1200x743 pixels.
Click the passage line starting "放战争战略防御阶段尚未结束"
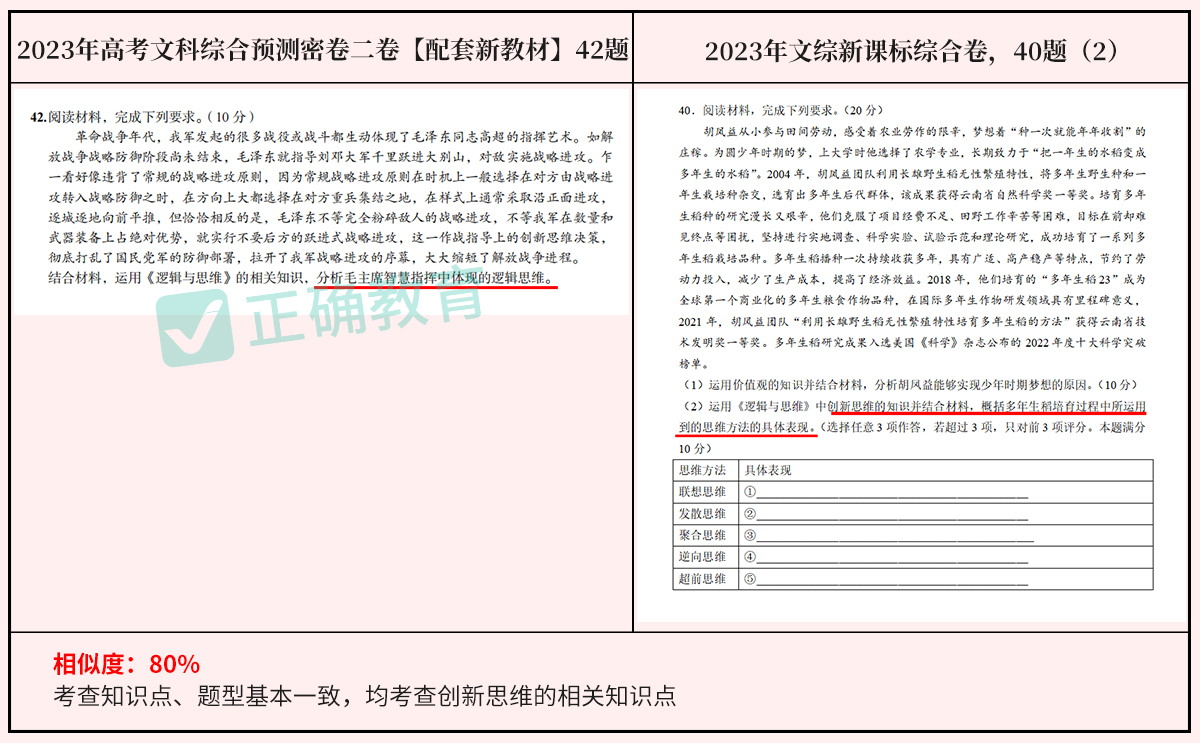[330, 157]
